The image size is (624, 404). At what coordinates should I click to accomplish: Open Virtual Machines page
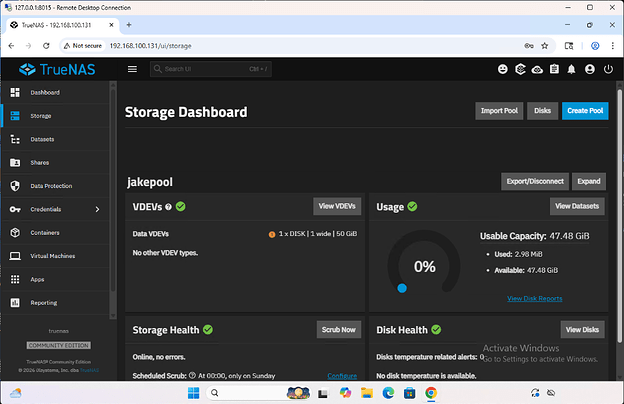tap(56, 256)
